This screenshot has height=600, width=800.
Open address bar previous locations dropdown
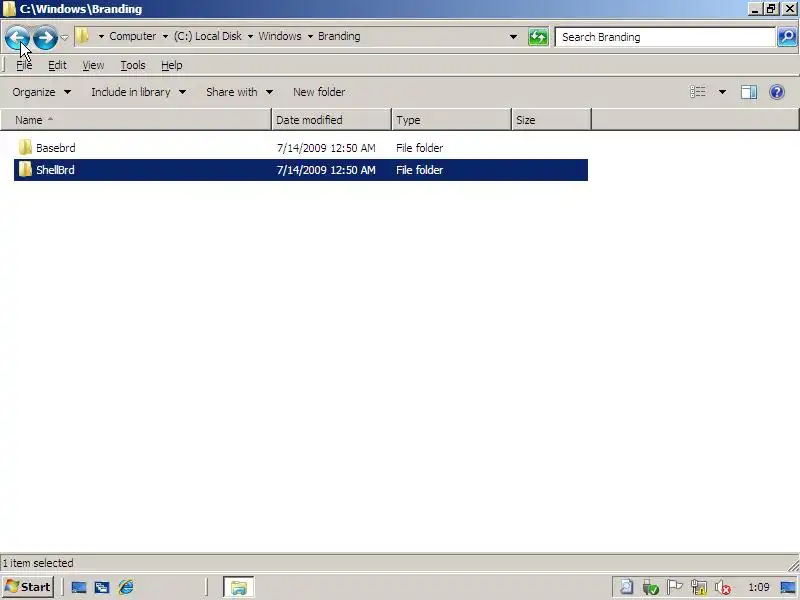[x=513, y=37]
